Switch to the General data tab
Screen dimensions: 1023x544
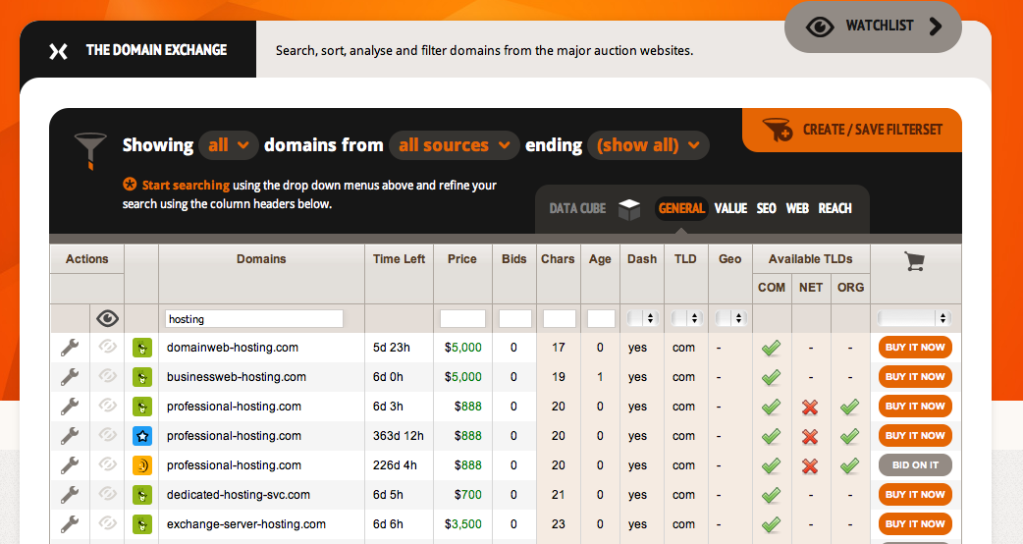point(681,209)
